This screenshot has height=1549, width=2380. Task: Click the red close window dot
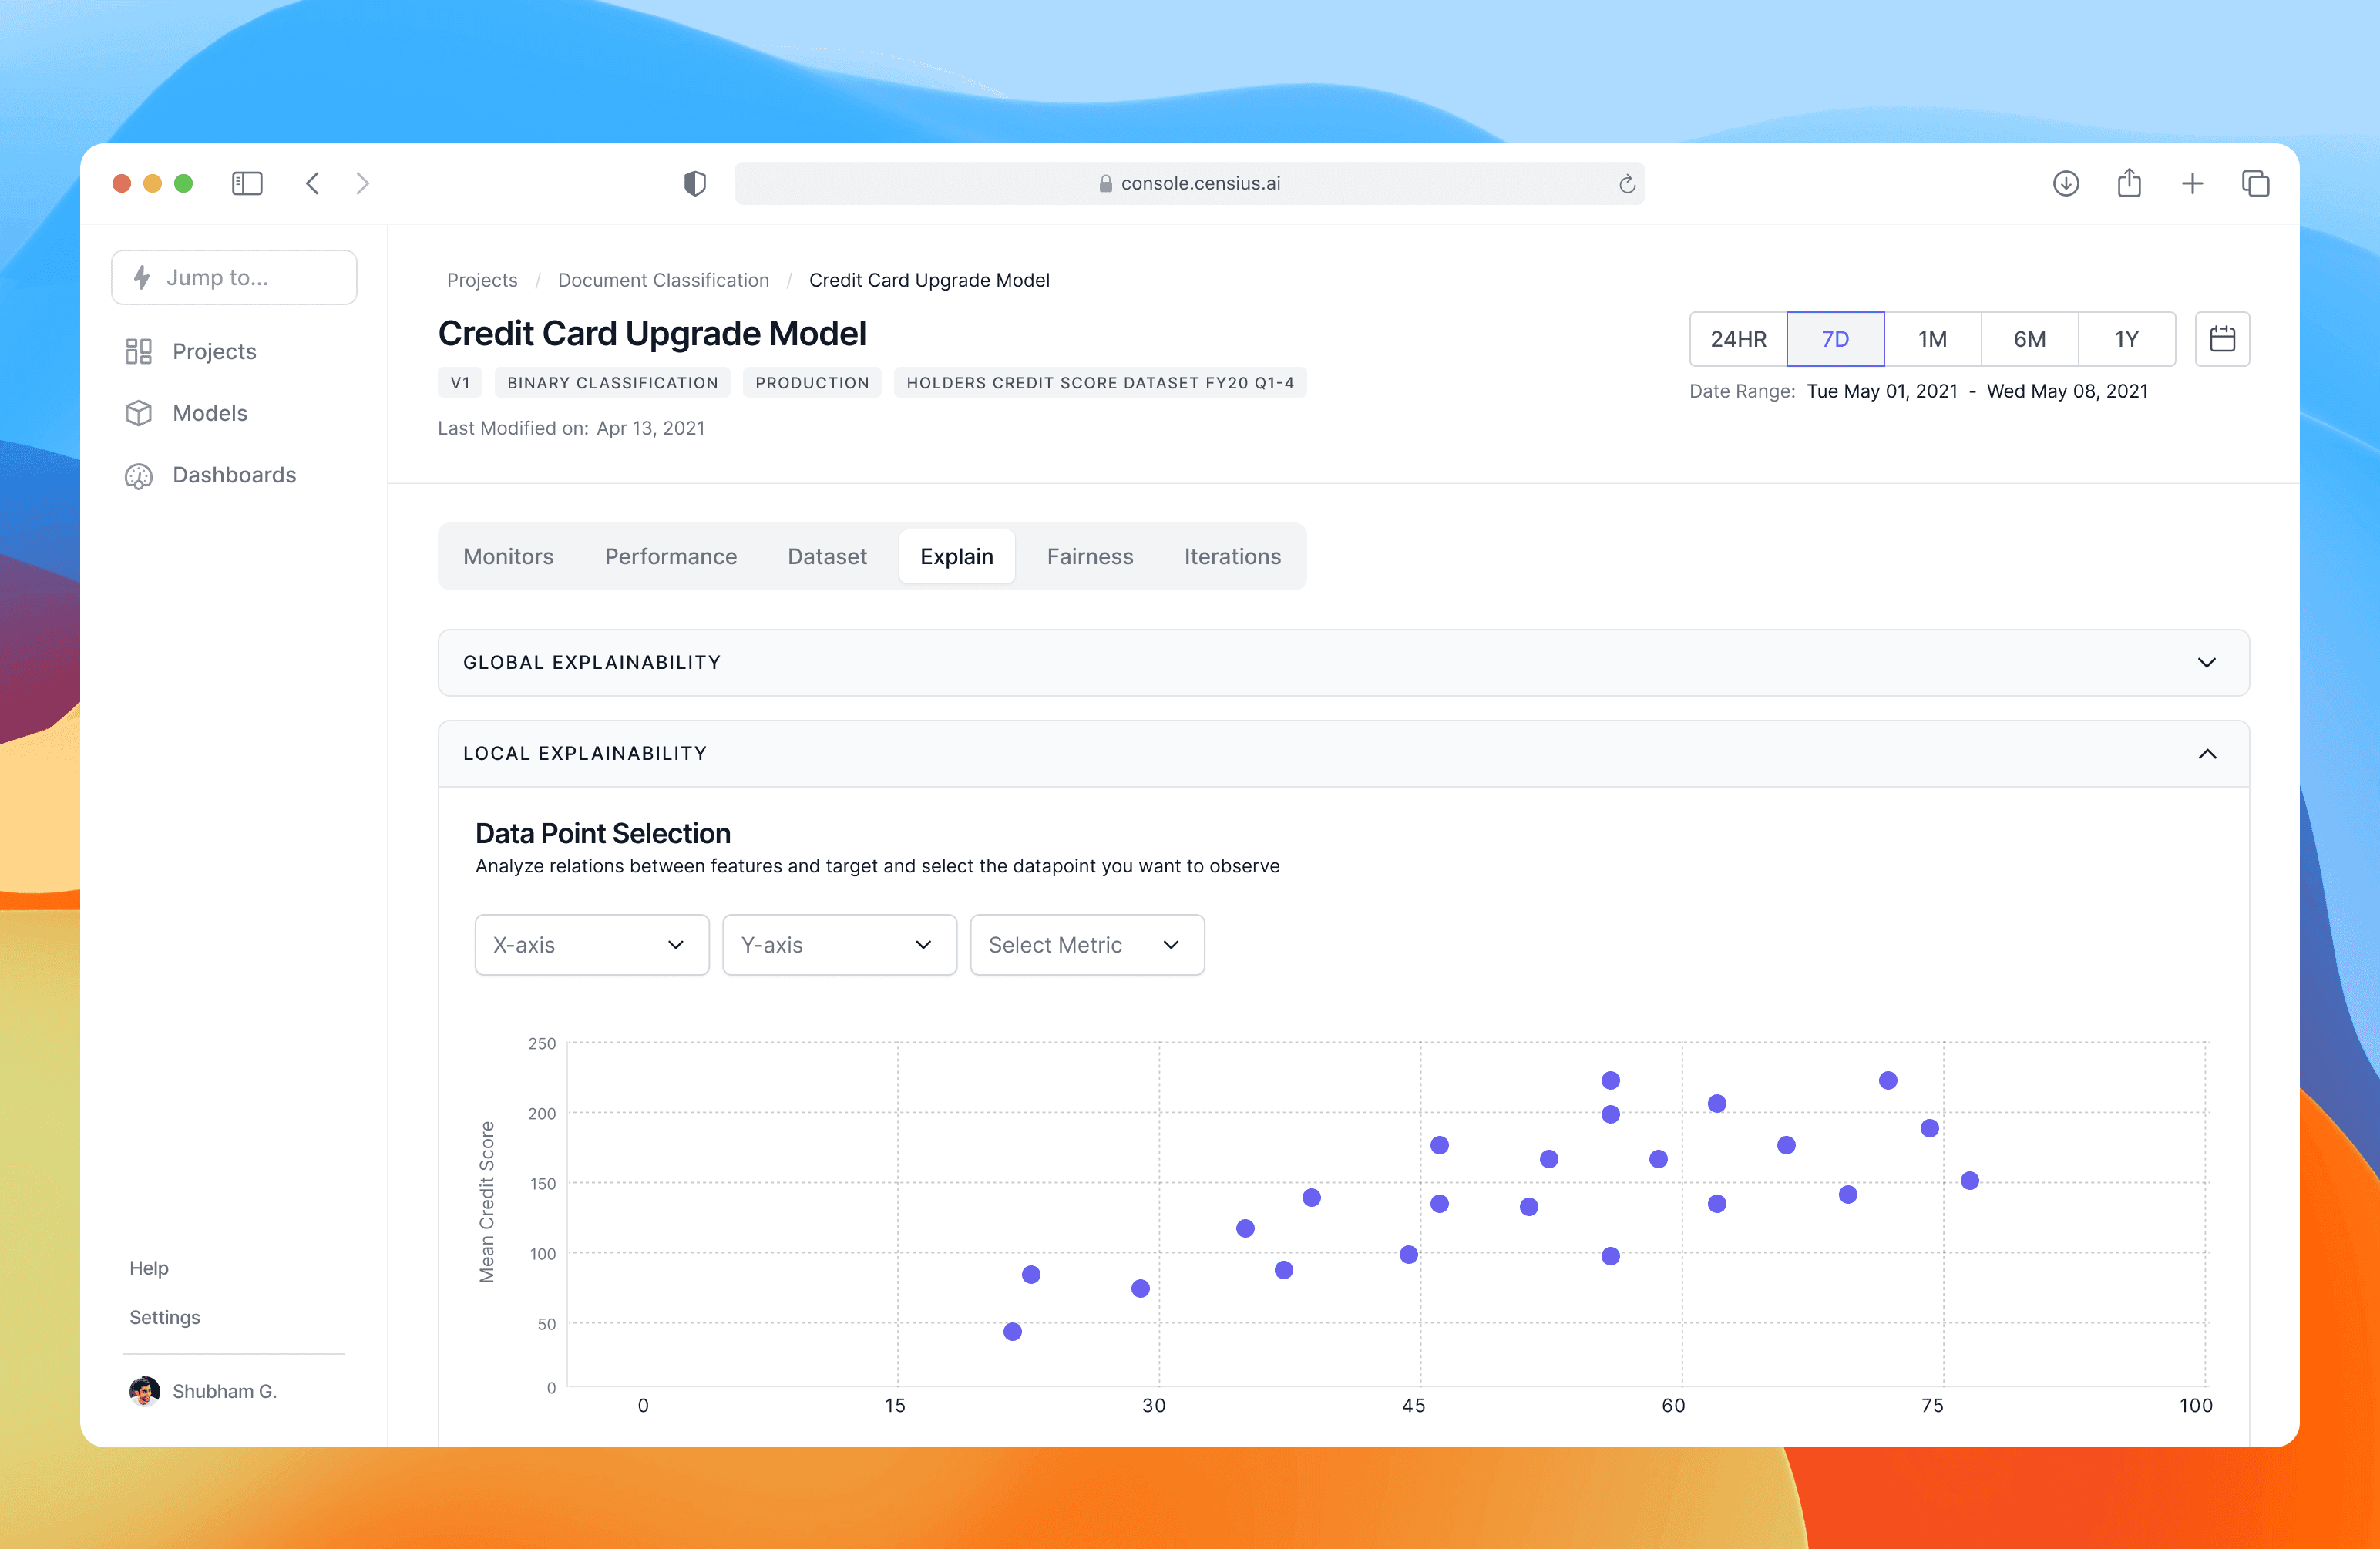122,183
